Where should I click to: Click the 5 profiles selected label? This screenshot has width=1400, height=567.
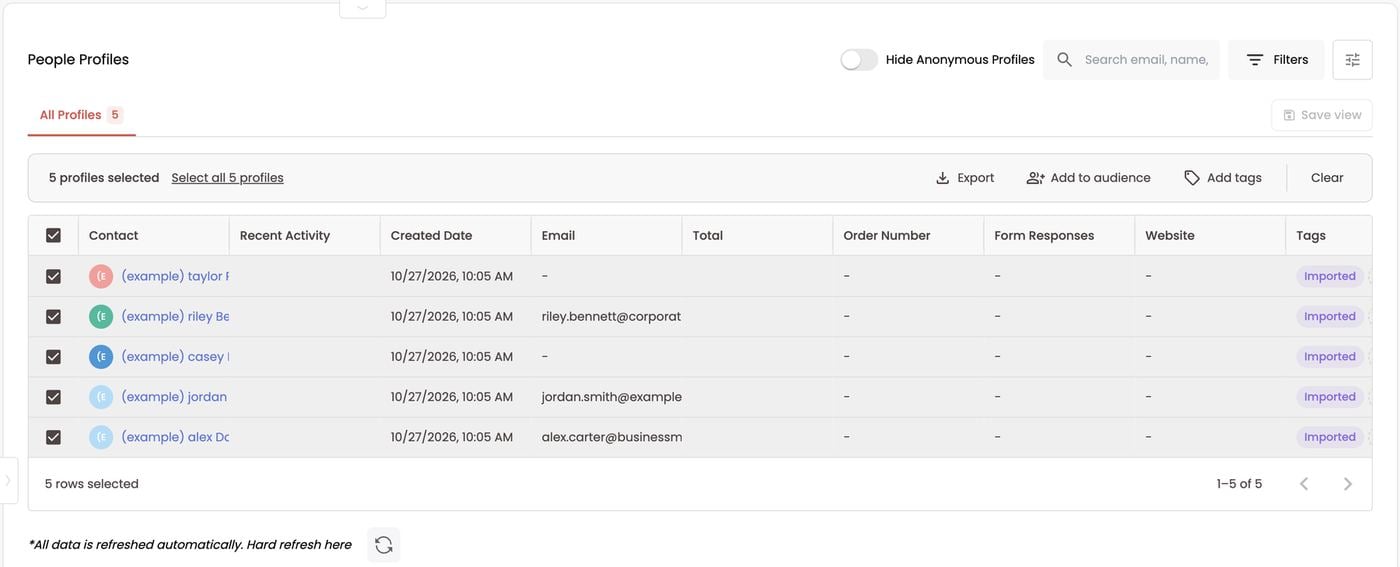click(104, 178)
